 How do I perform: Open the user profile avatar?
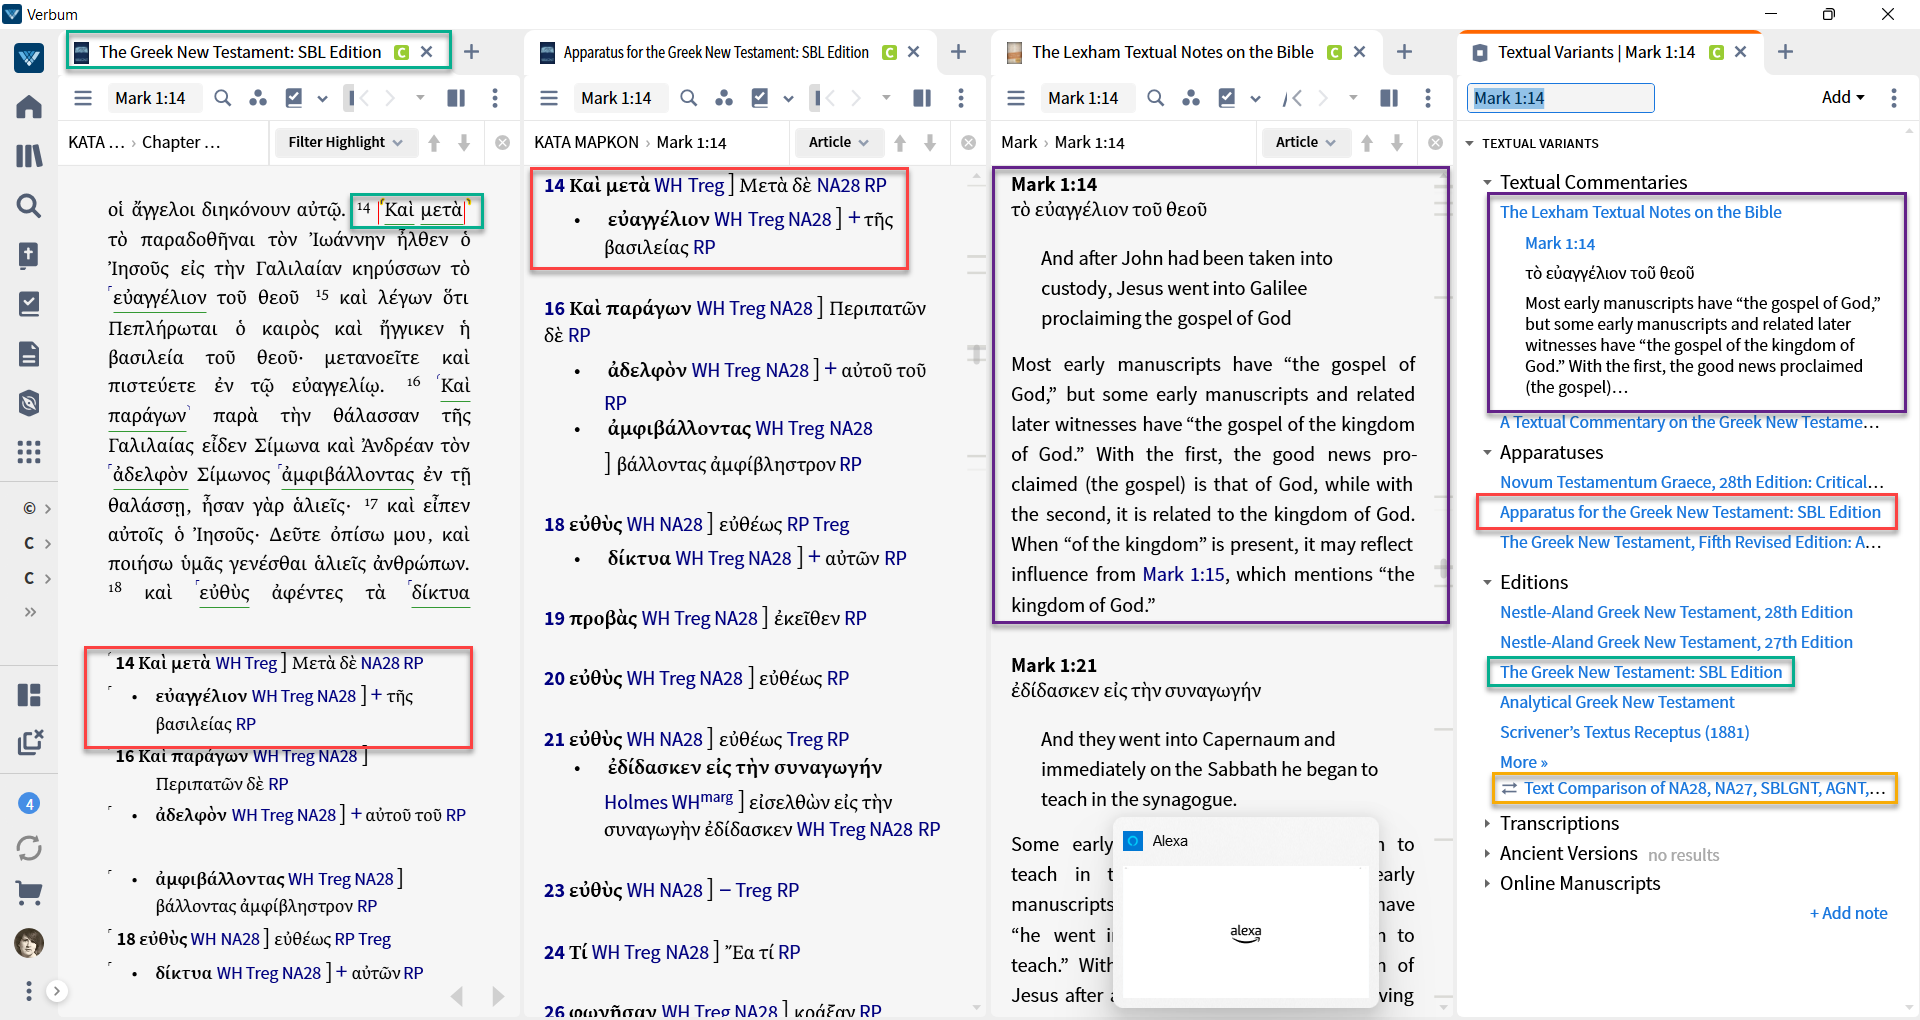[x=29, y=942]
